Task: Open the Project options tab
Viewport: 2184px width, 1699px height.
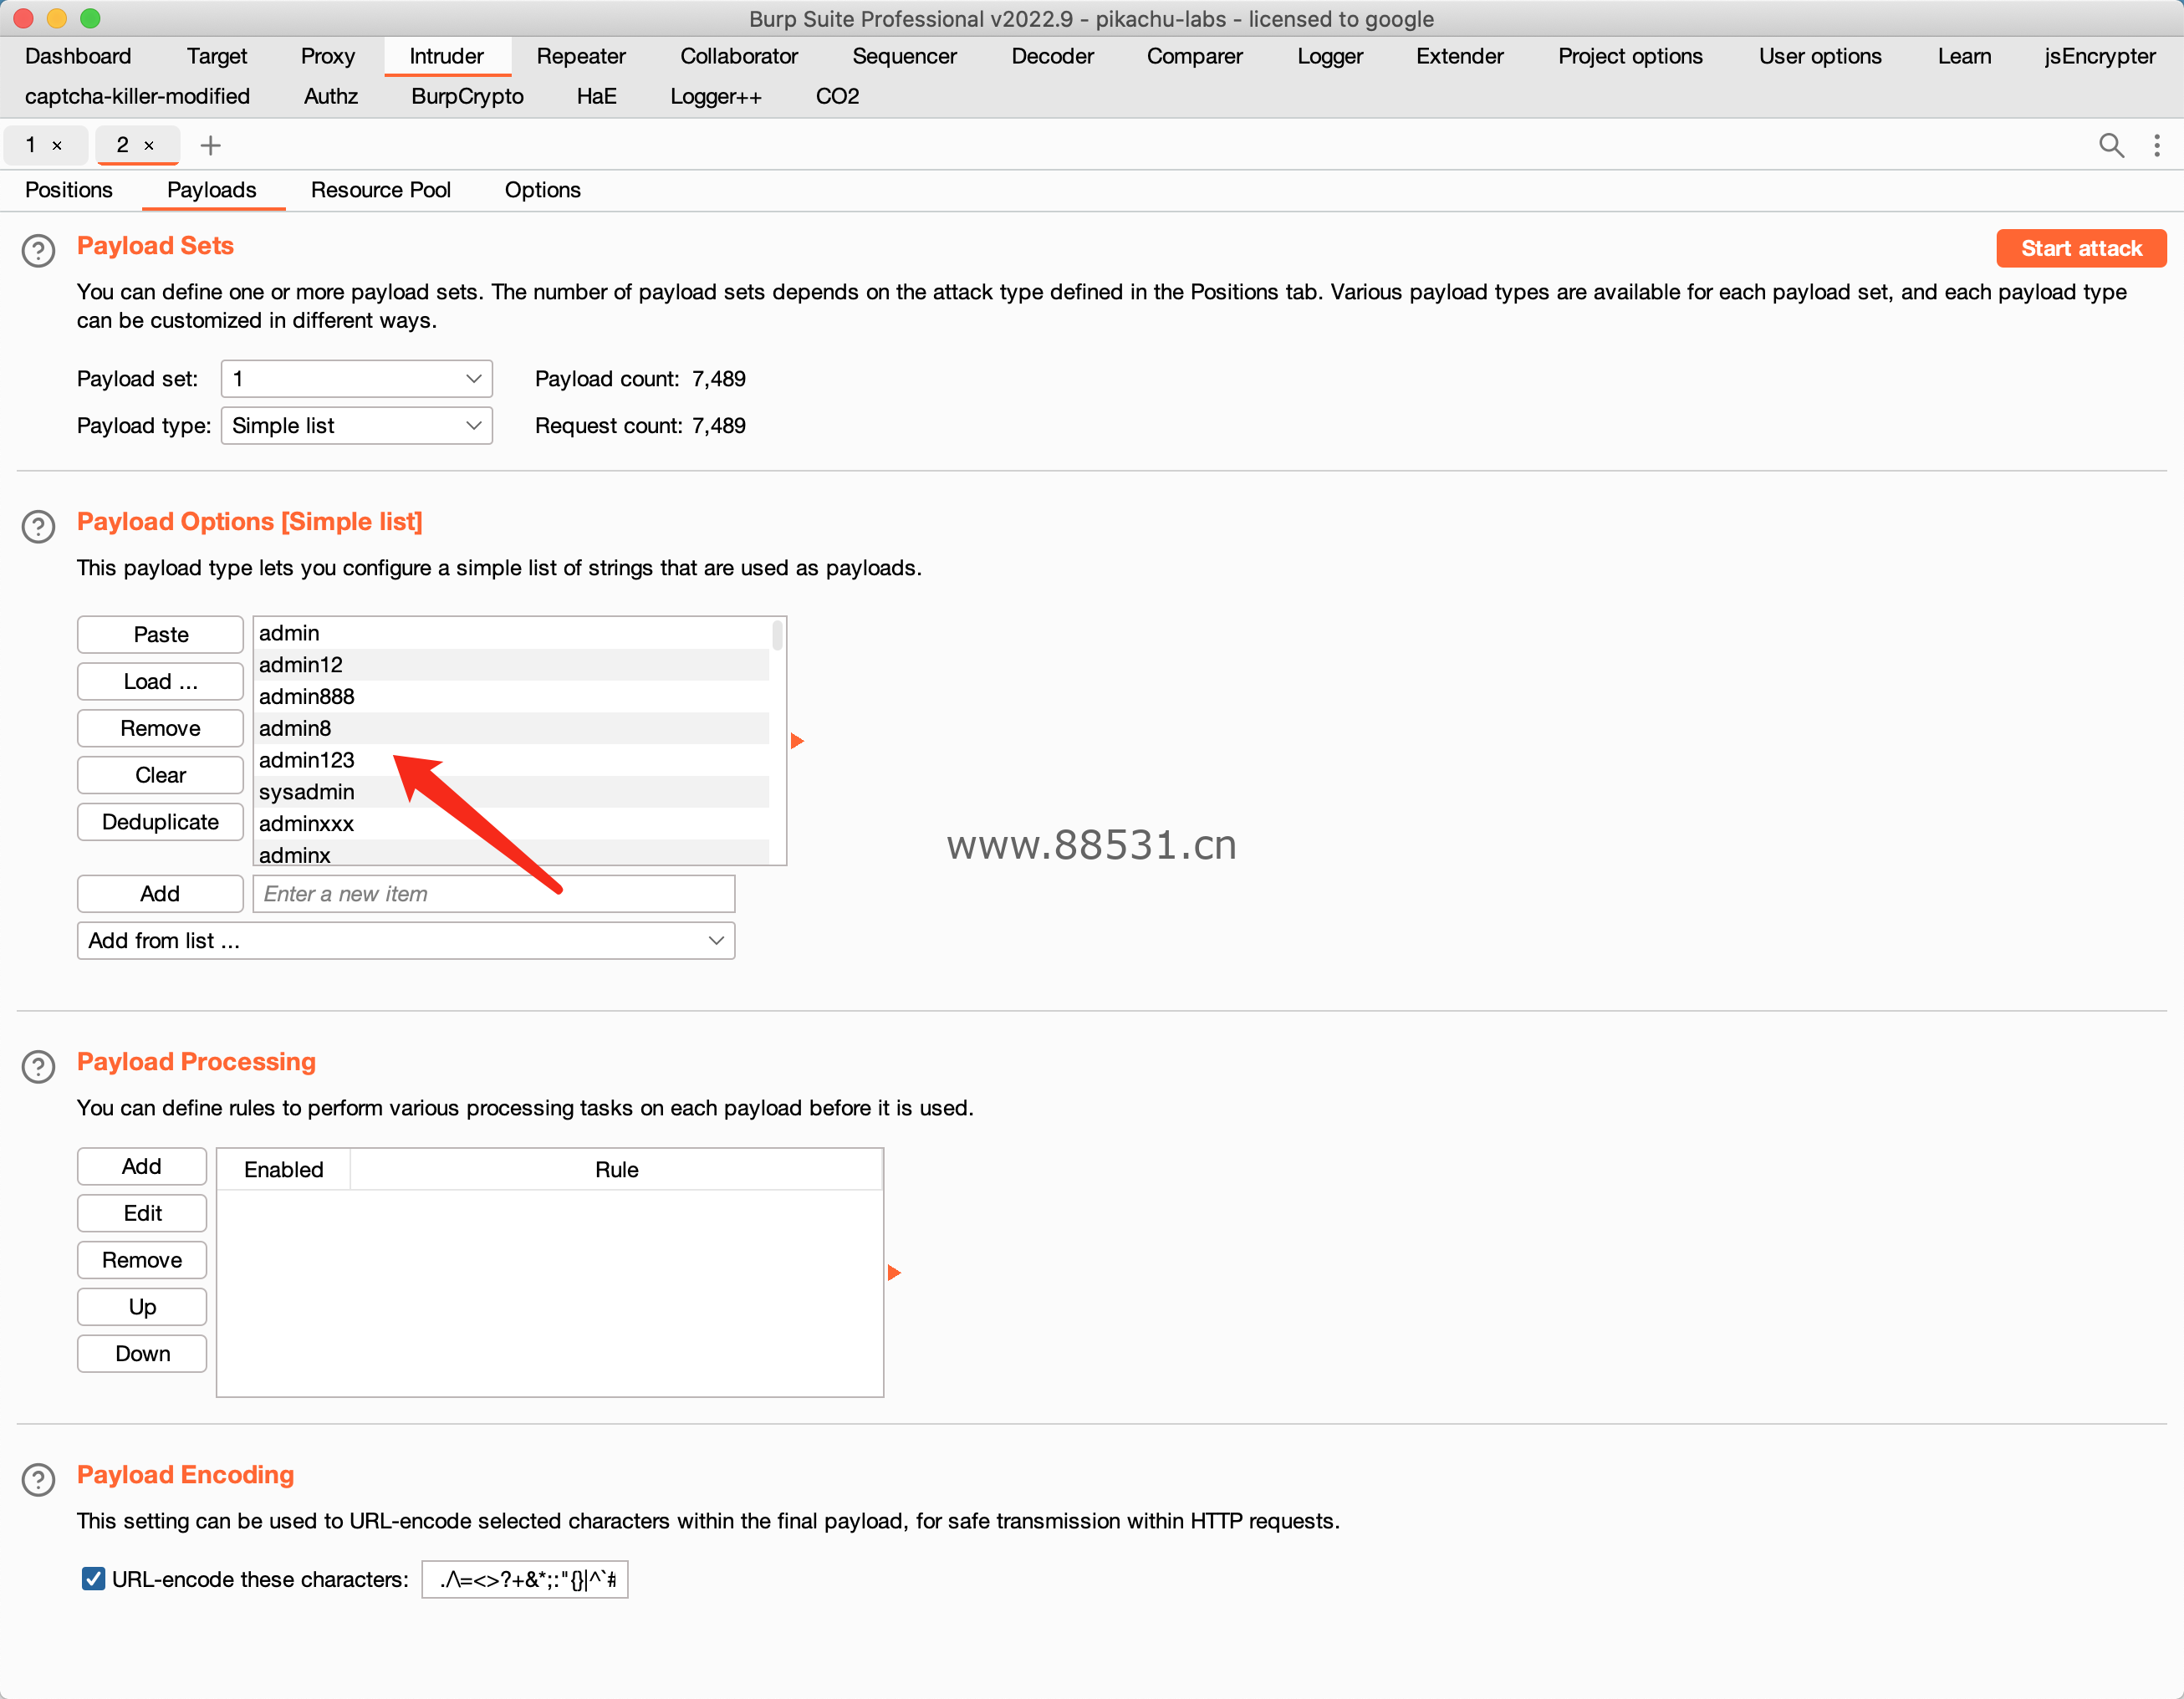Action: (1630, 56)
